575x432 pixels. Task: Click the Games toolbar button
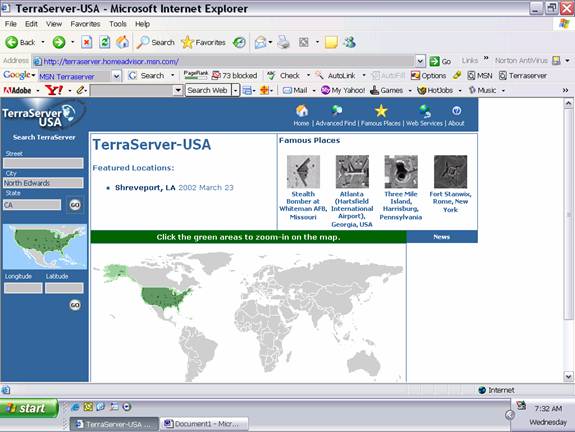click(x=387, y=90)
